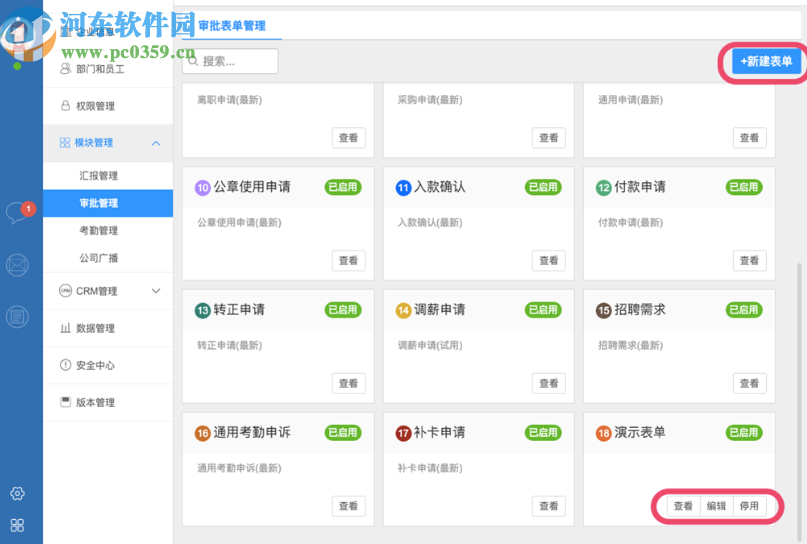Click the 安全中心 alert icon
Image resolution: width=807 pixels, height=544 pixels.
[x=65, y=365]
